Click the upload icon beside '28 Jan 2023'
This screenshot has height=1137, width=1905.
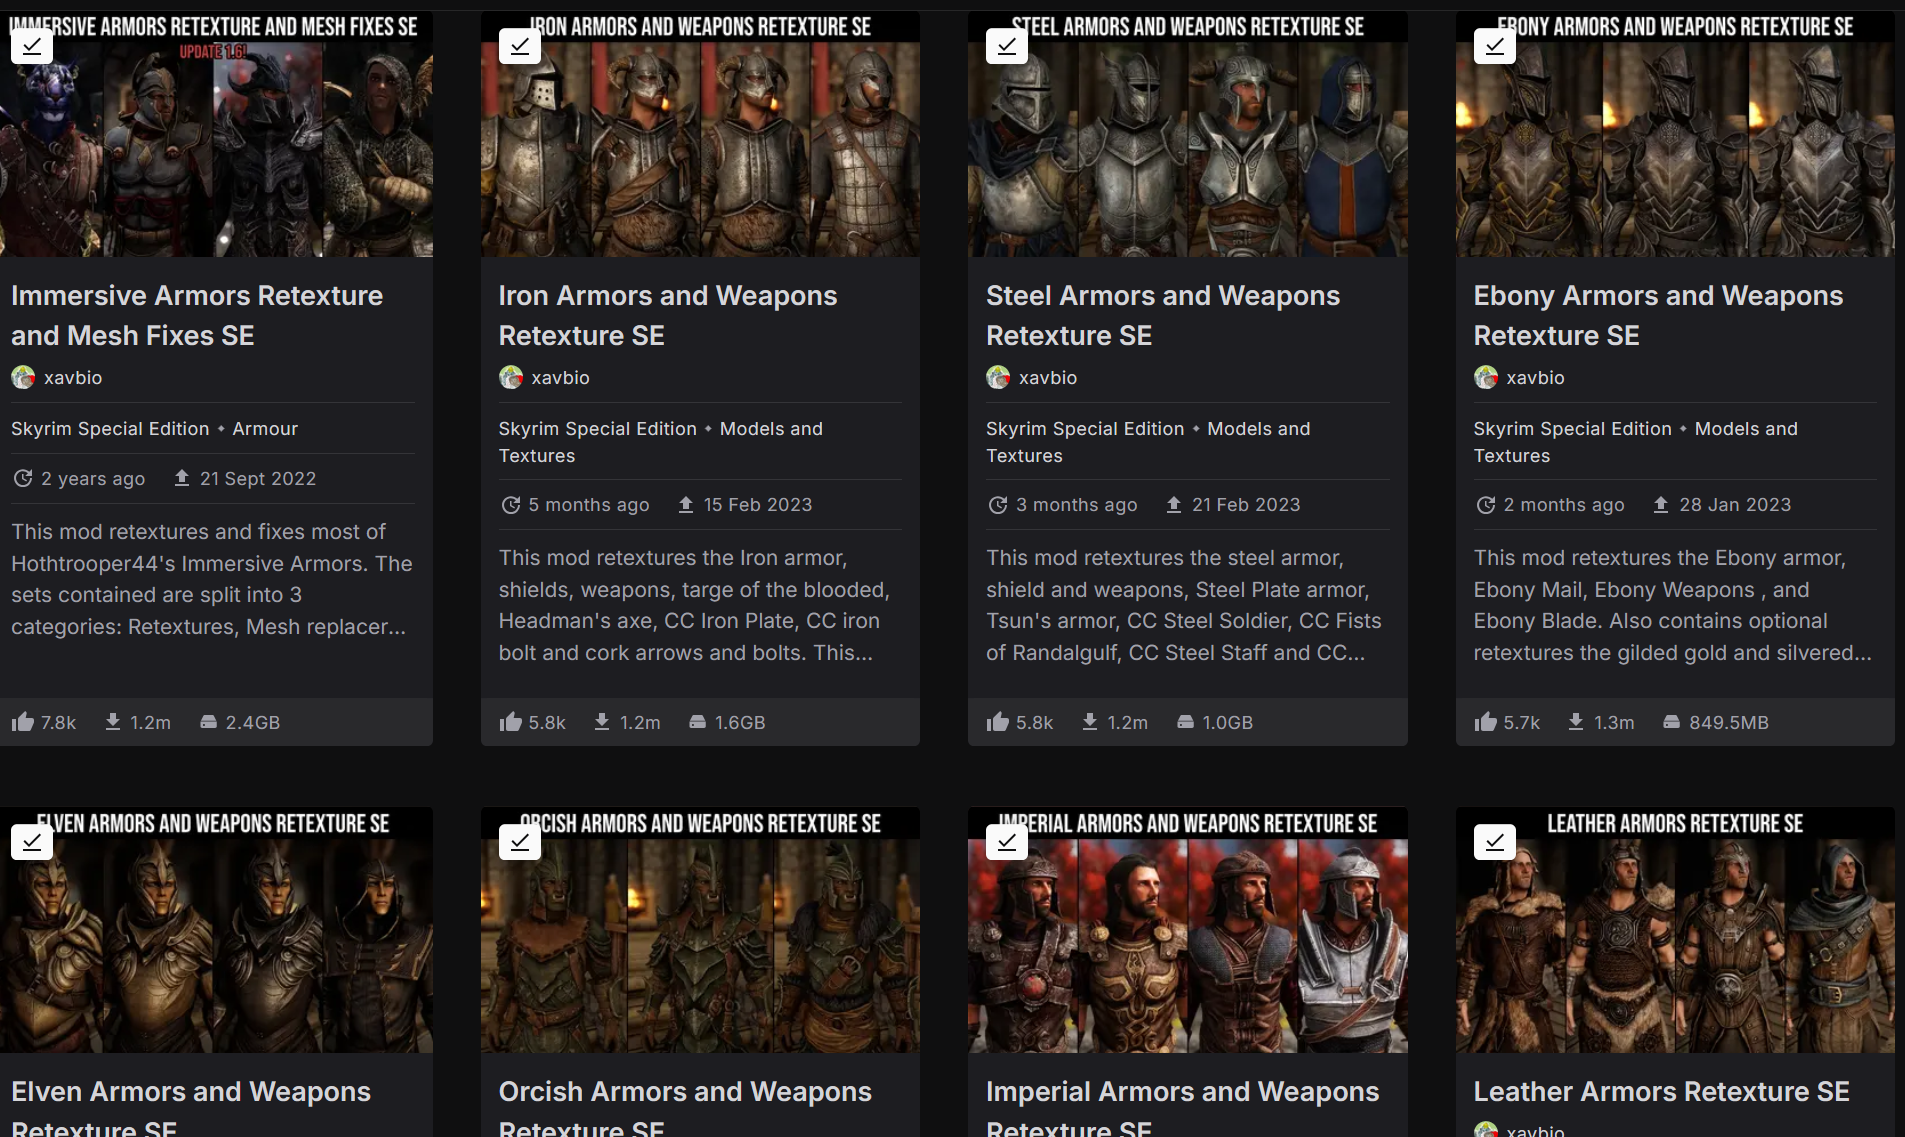tap(1661, 504)
